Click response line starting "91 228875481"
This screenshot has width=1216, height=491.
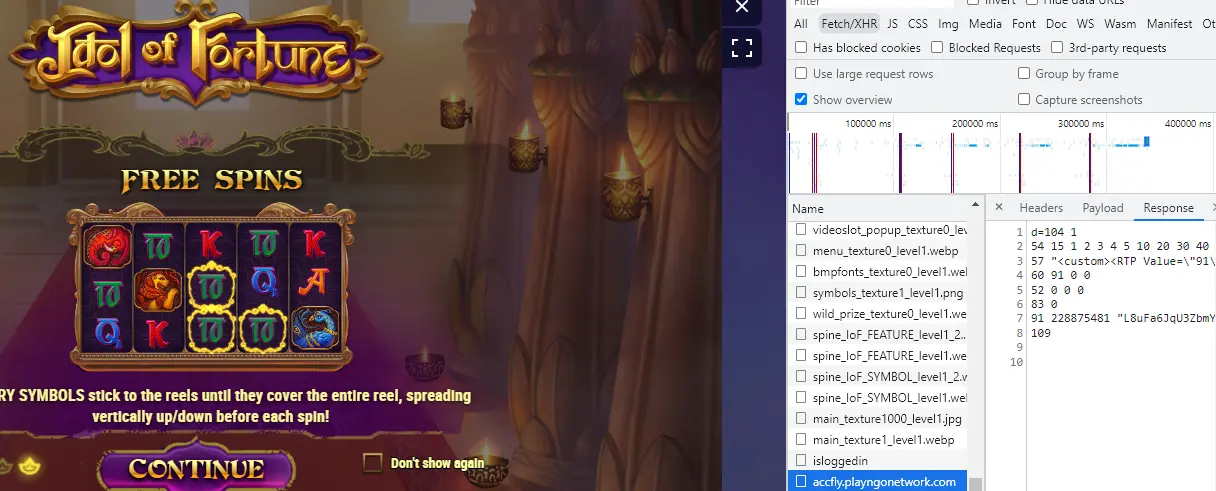1123,318
